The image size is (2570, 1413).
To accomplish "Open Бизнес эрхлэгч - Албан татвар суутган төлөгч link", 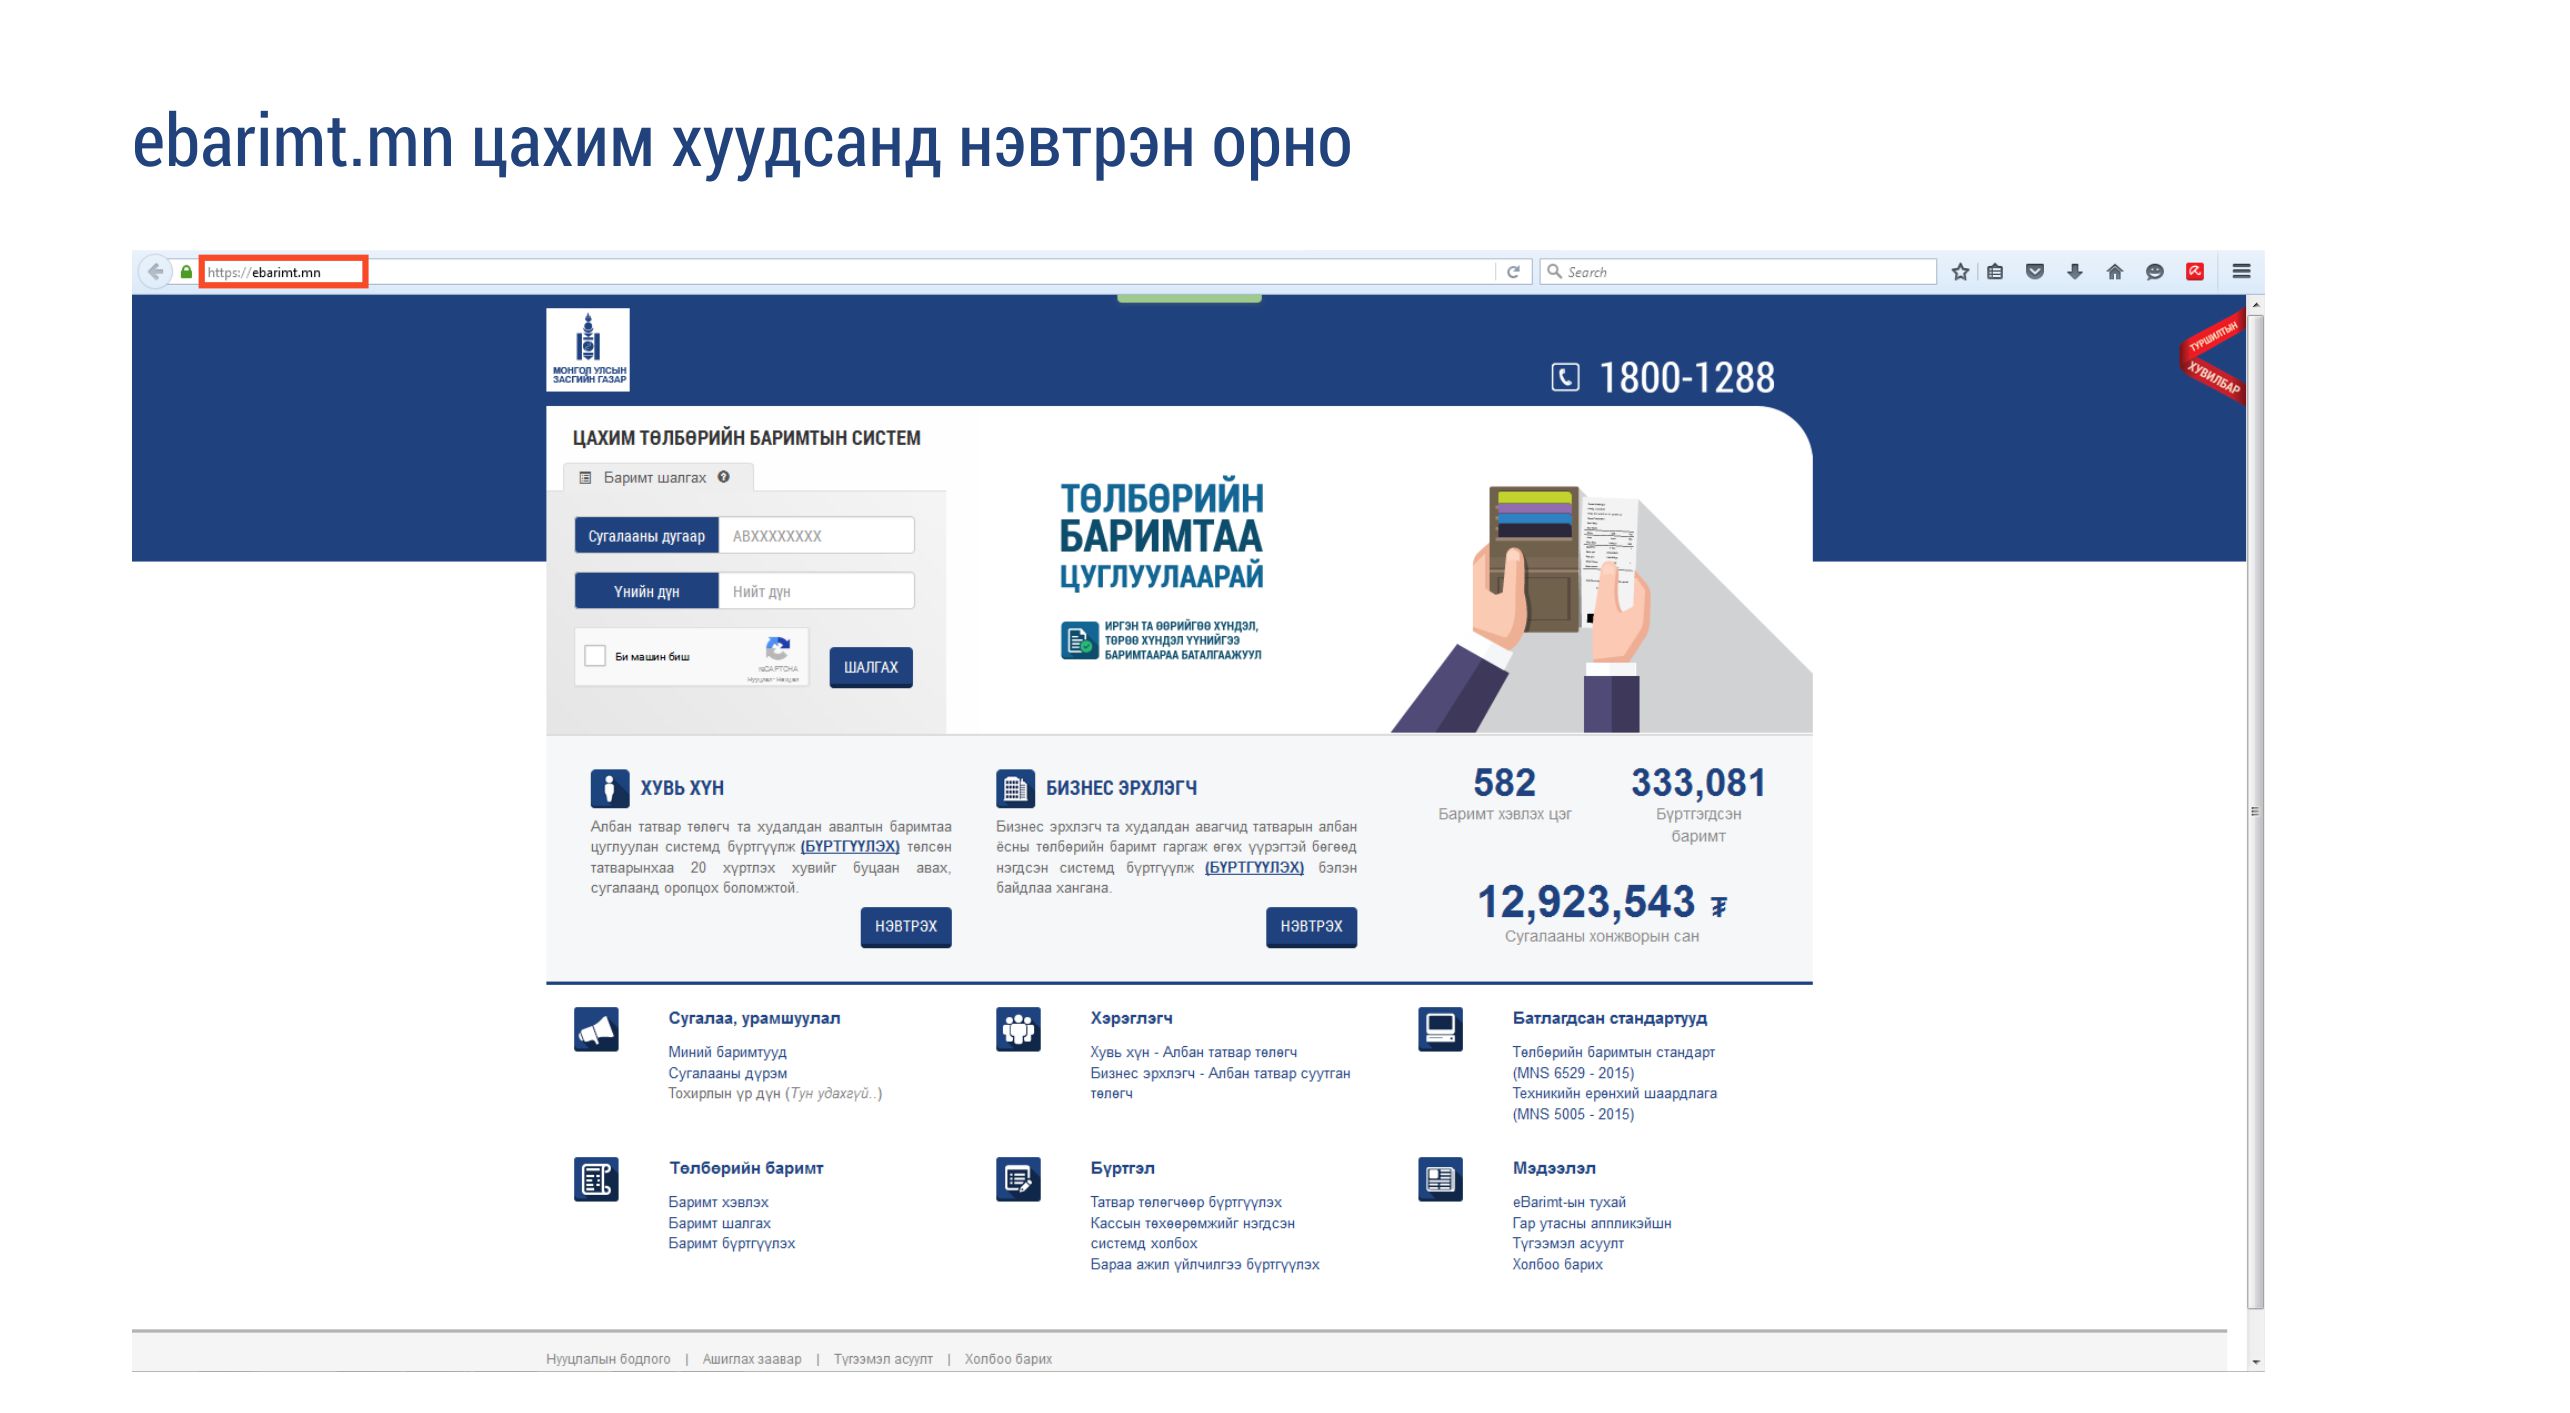I will [1220, 1083].
